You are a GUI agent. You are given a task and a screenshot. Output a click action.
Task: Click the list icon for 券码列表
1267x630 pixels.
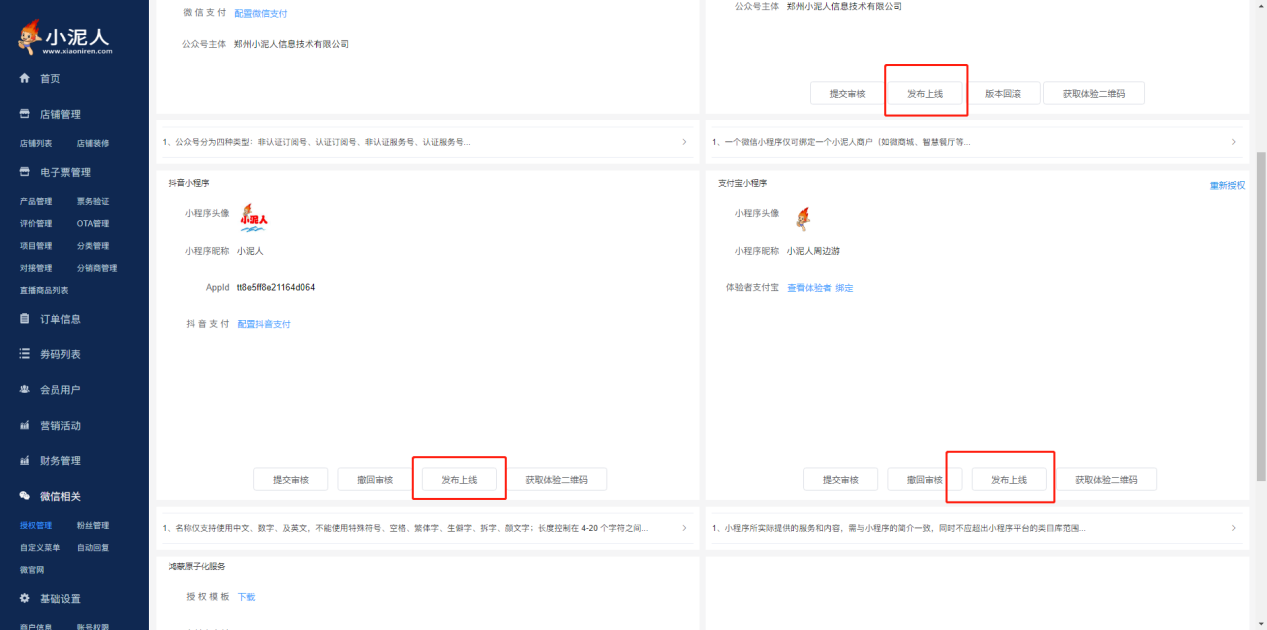(25, 354)
